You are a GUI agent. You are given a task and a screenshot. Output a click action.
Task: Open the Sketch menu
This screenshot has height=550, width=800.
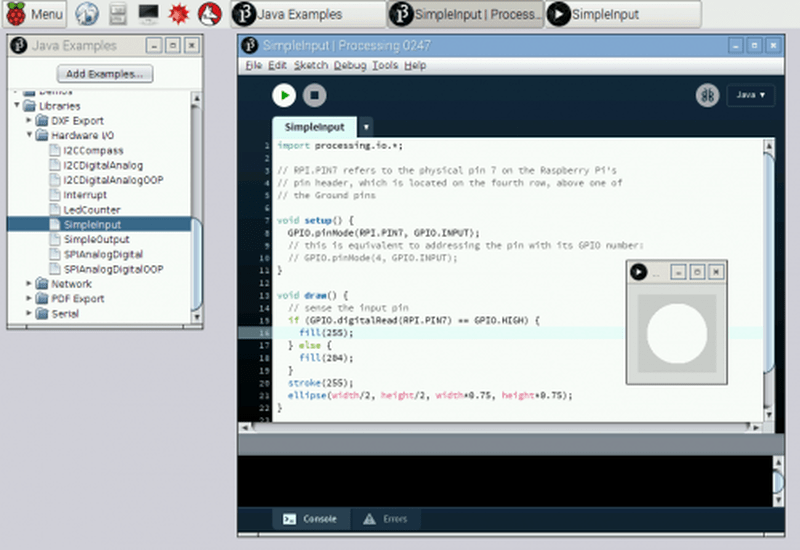(x=310, y=65)
